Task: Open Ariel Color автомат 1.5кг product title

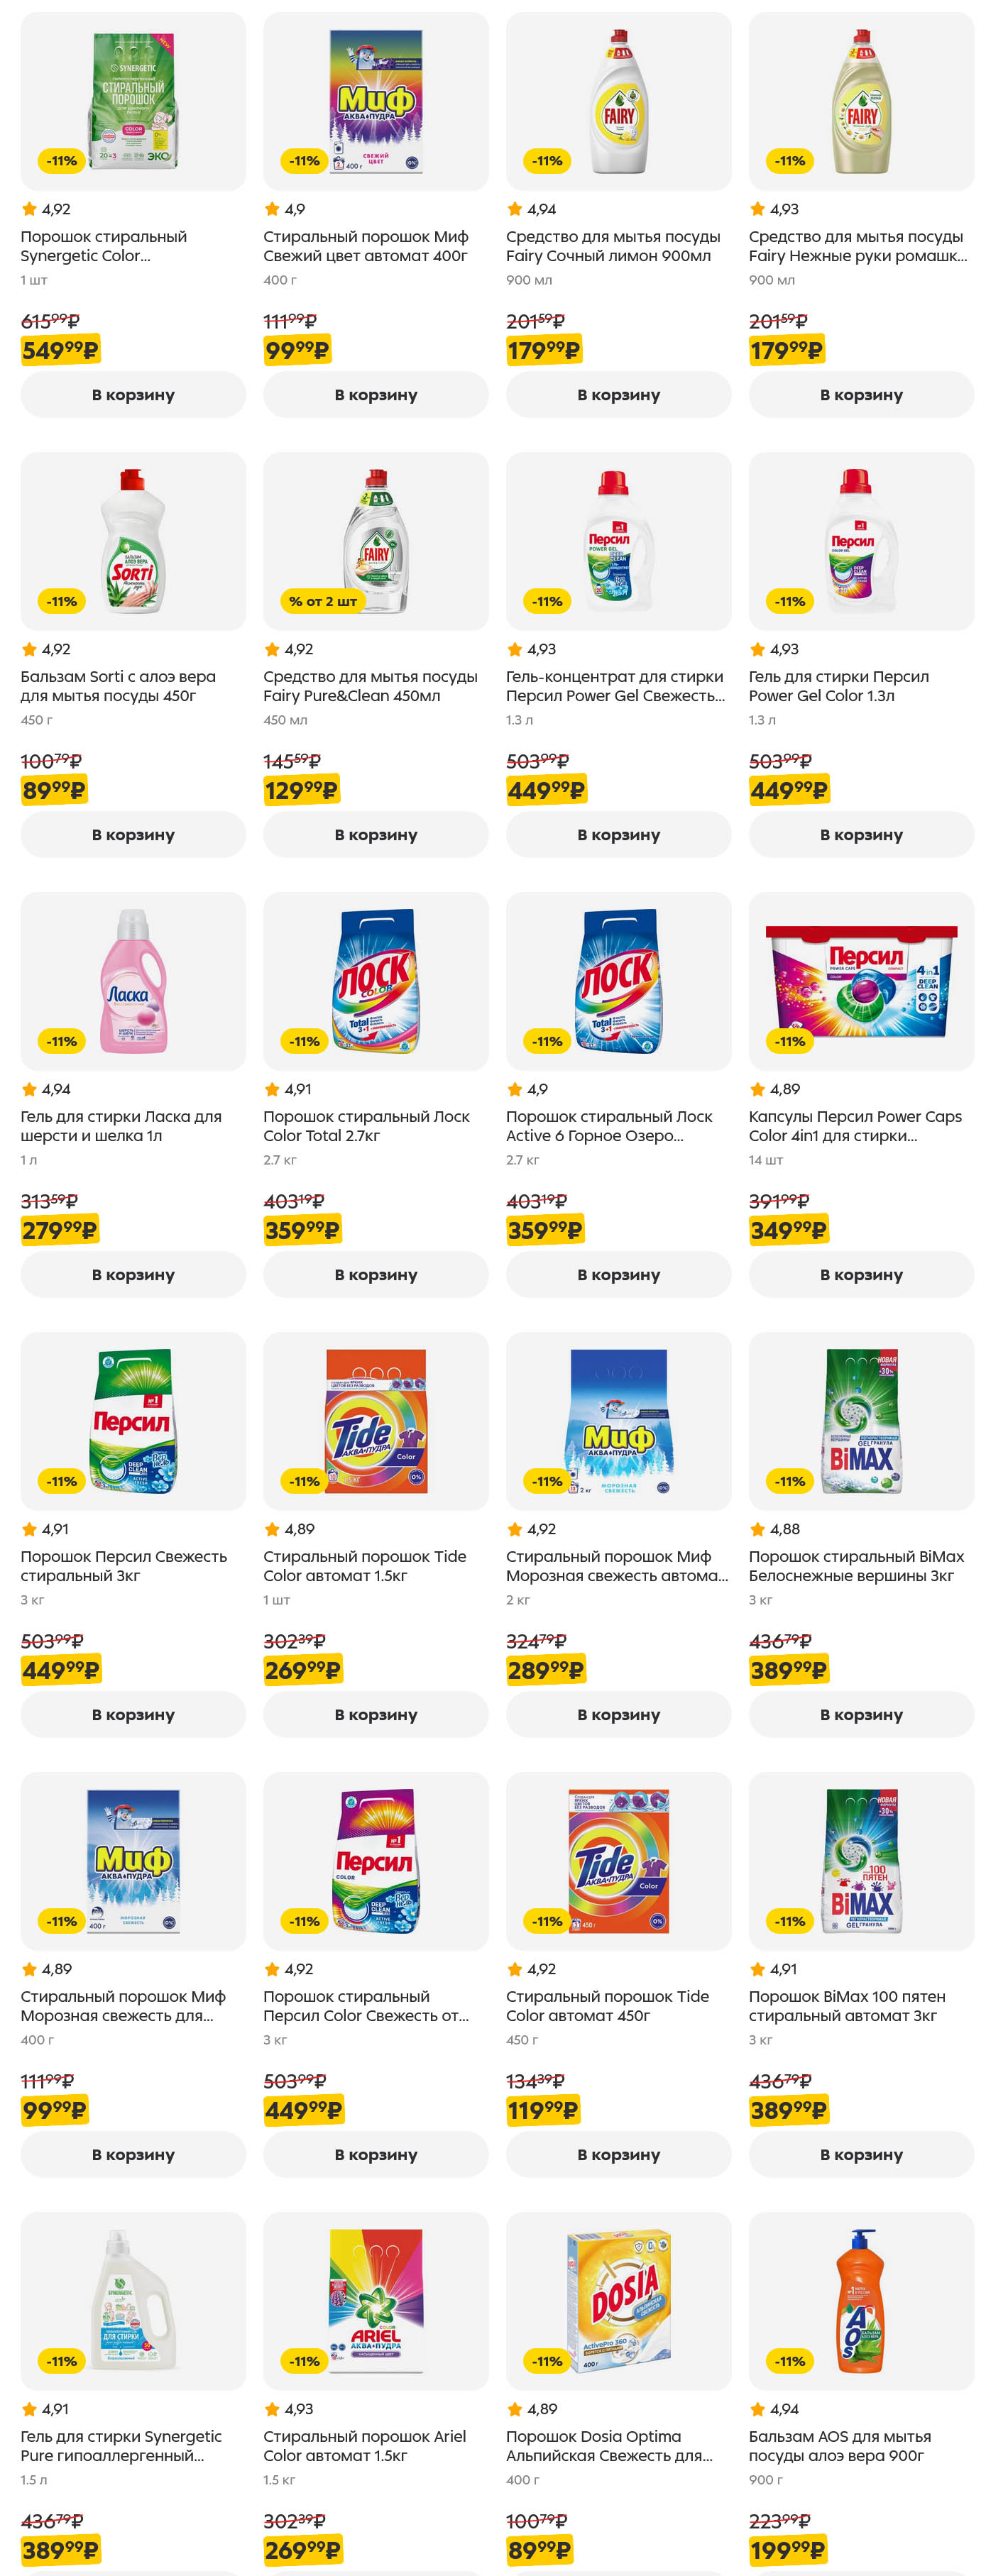Action: tap(364, 2446)
